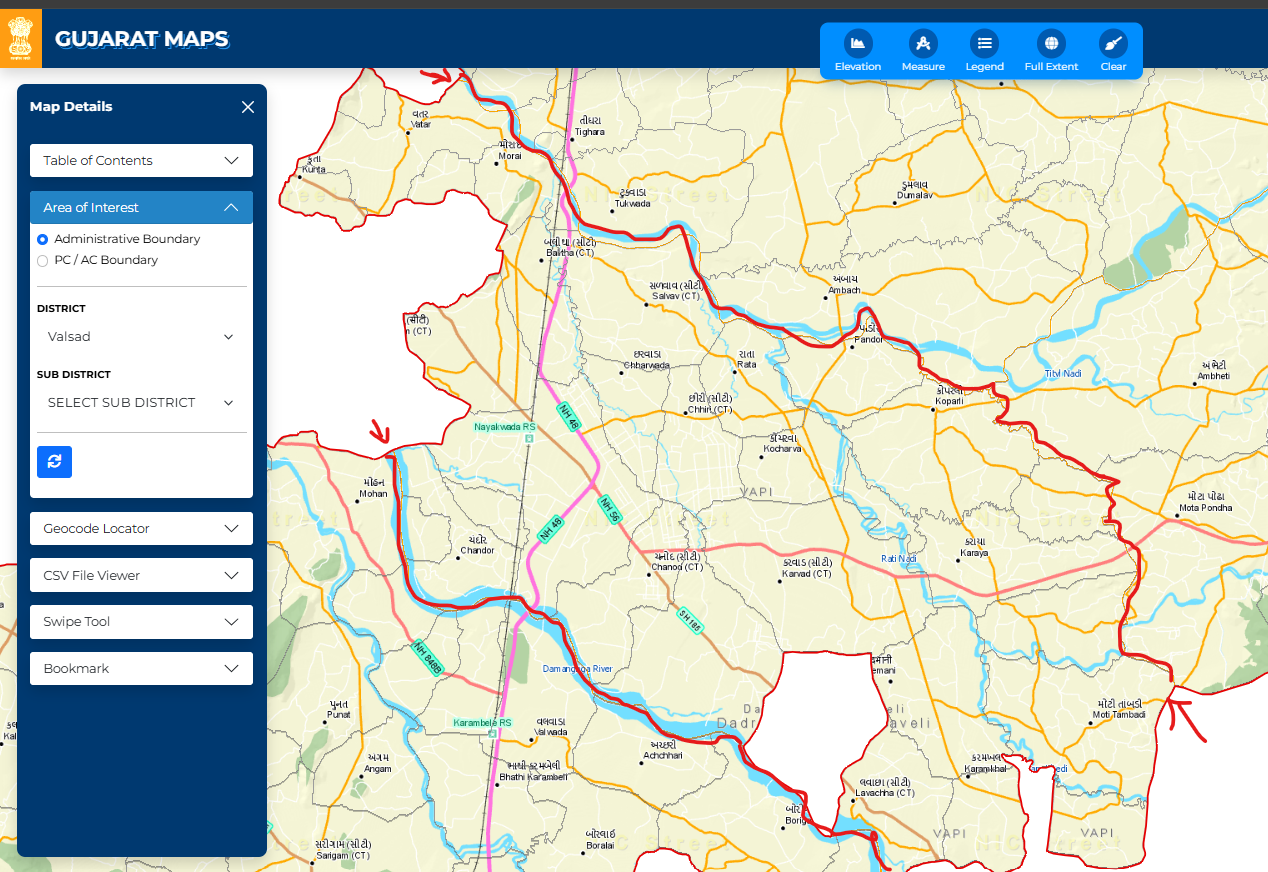Close the Map Details panel
Screen dimensions: 1268x872
pos(248,107)
